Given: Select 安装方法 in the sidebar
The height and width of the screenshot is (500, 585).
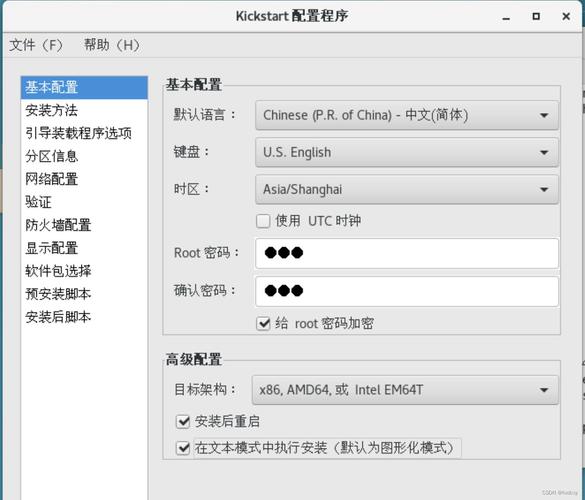Looking at the screenshot, I should 84,110.
